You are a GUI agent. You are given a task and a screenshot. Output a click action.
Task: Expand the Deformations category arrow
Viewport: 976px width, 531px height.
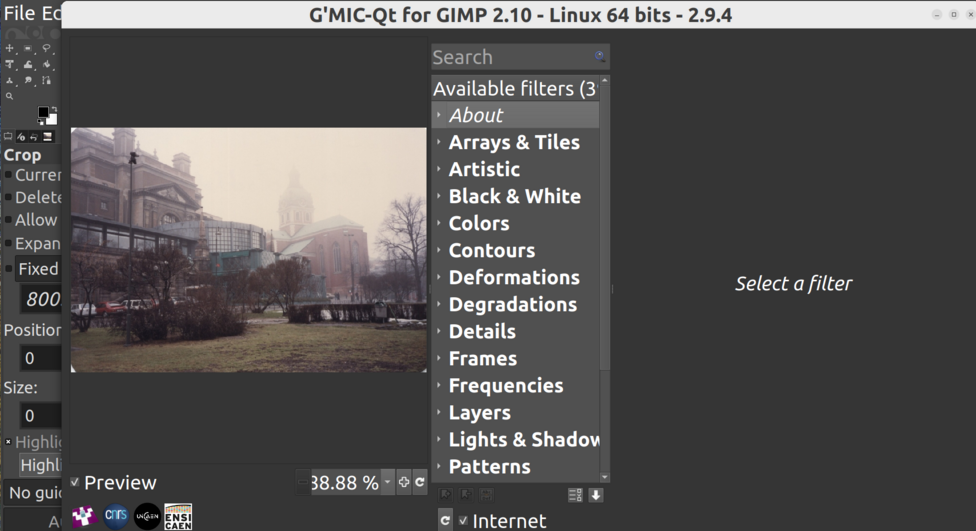coord(439,277)
